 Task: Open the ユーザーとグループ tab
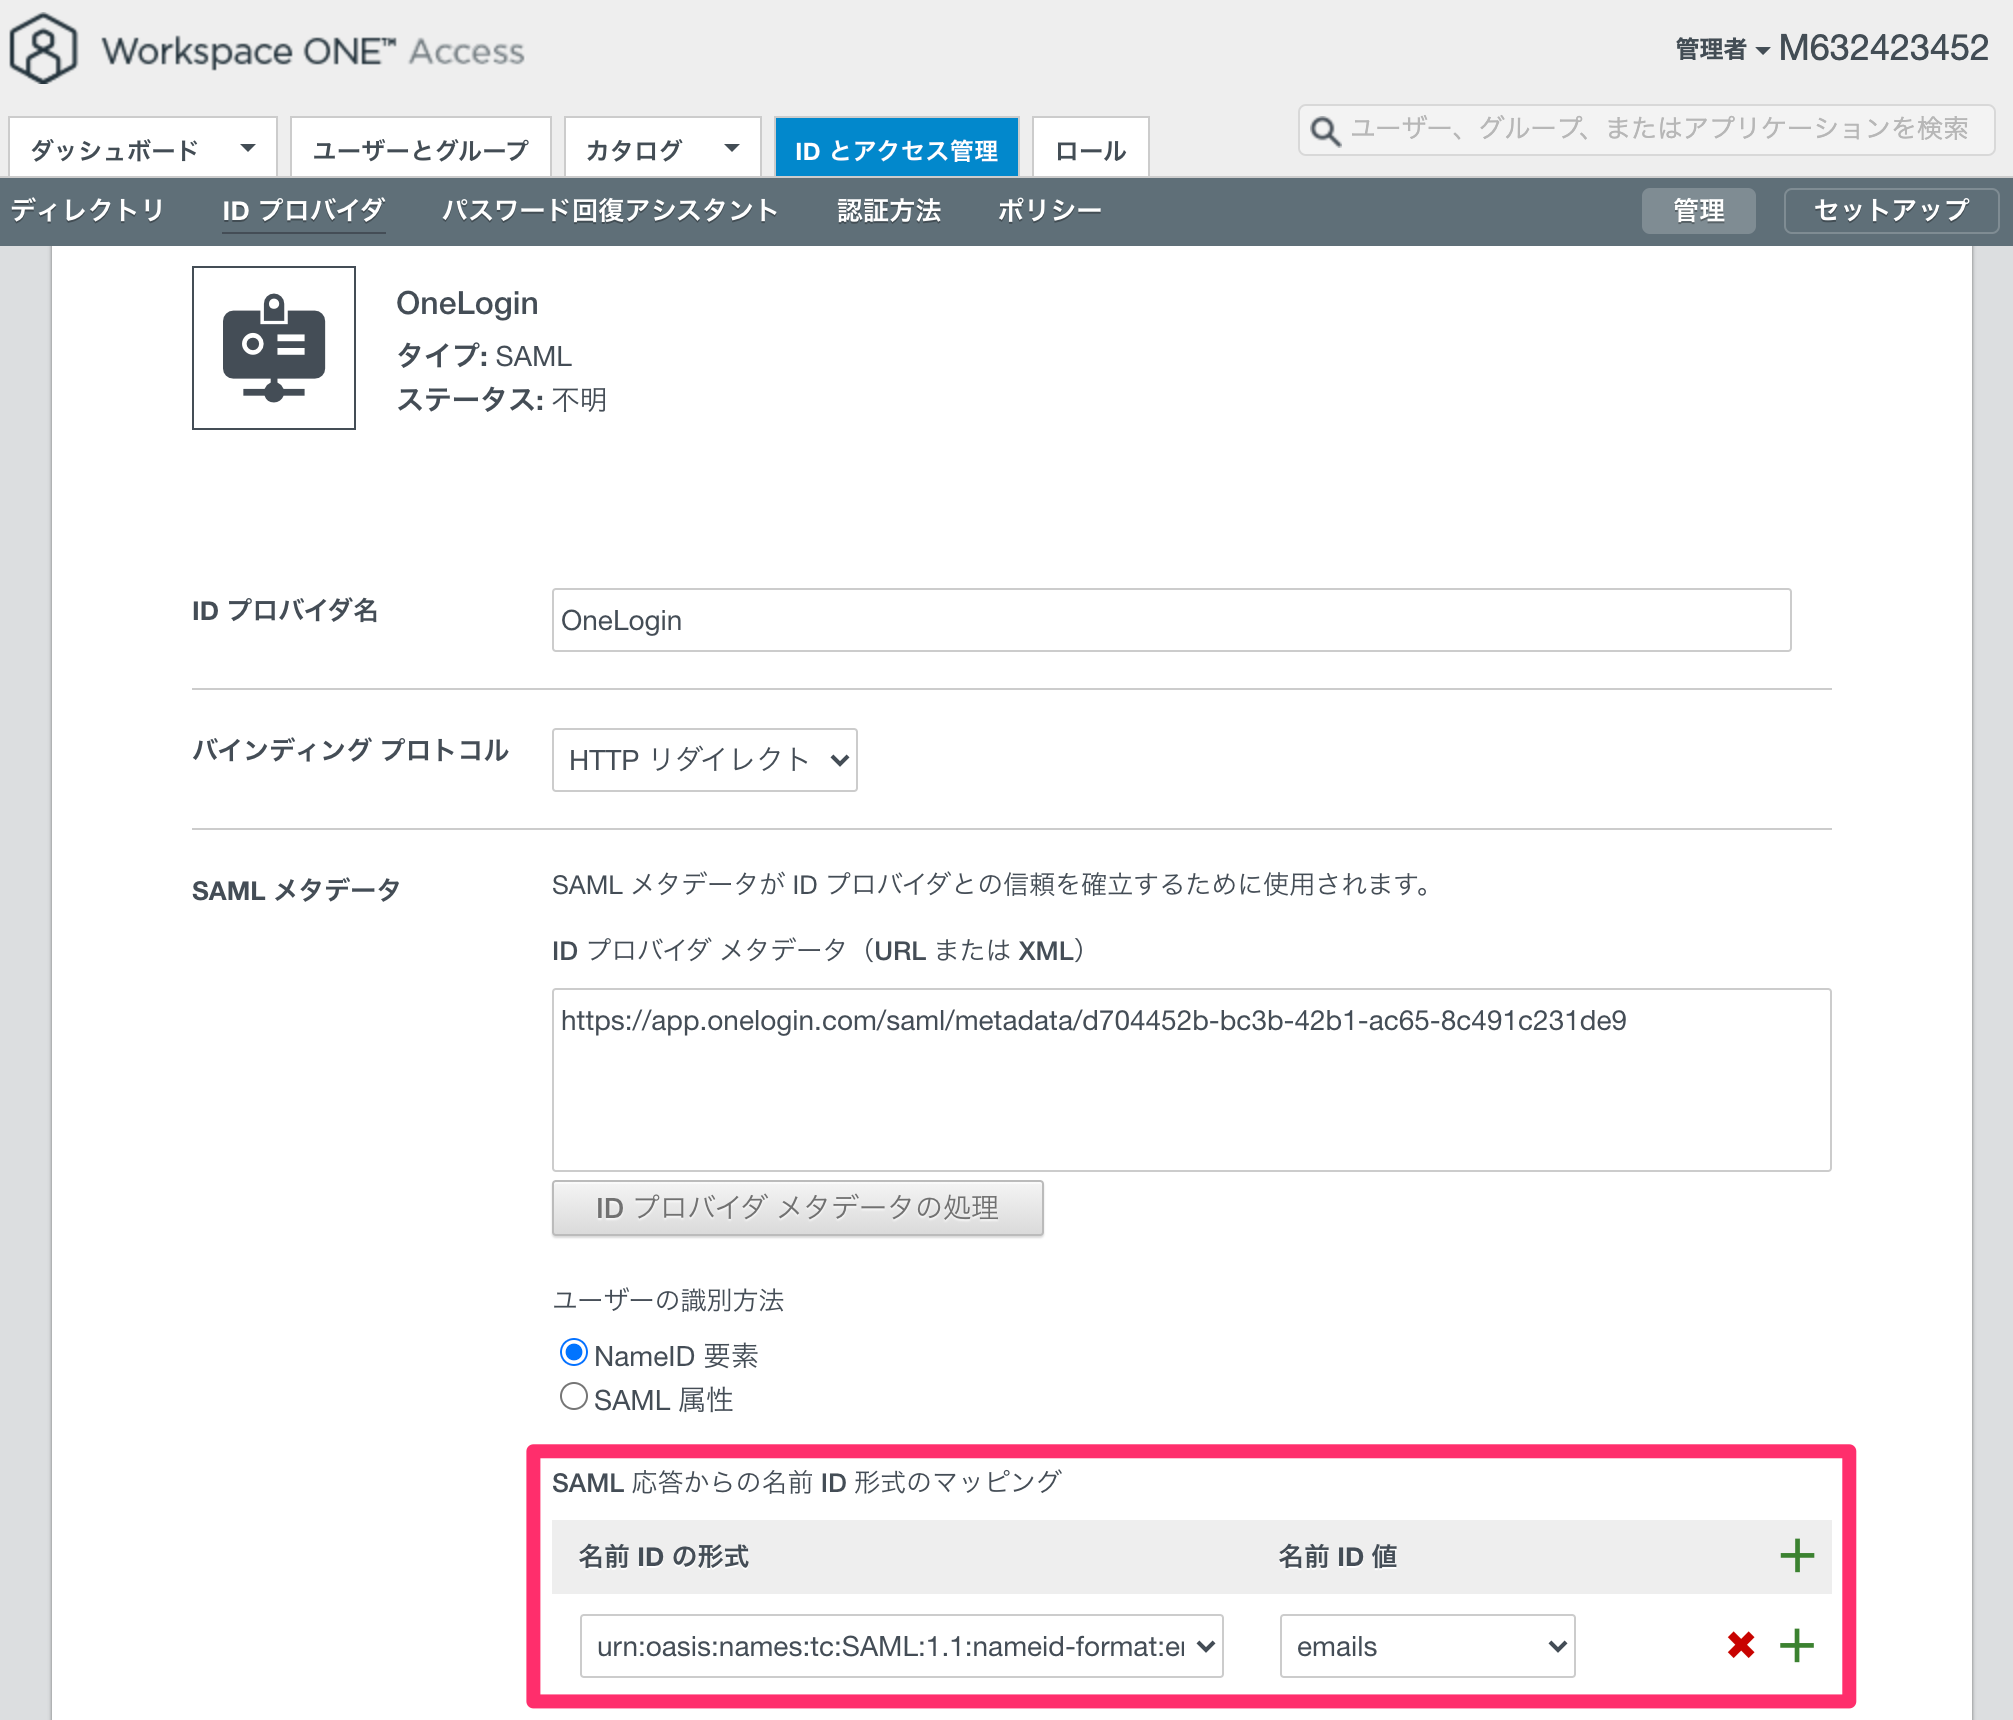[x=421, y=149]
